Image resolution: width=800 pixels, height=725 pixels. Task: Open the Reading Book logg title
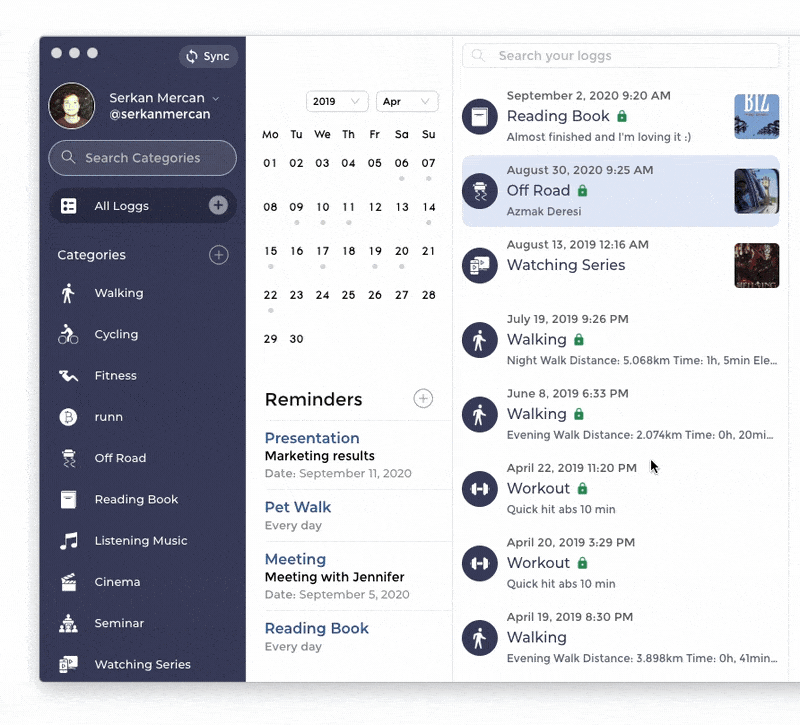[558, 116]
